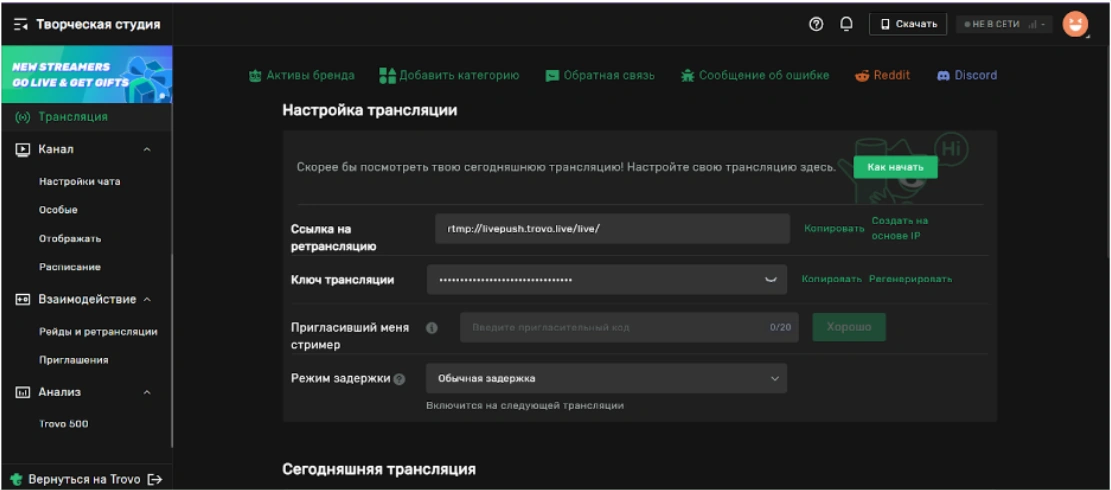Click the Reddit icon
1111x490 pixels.
tap(862, 76)
